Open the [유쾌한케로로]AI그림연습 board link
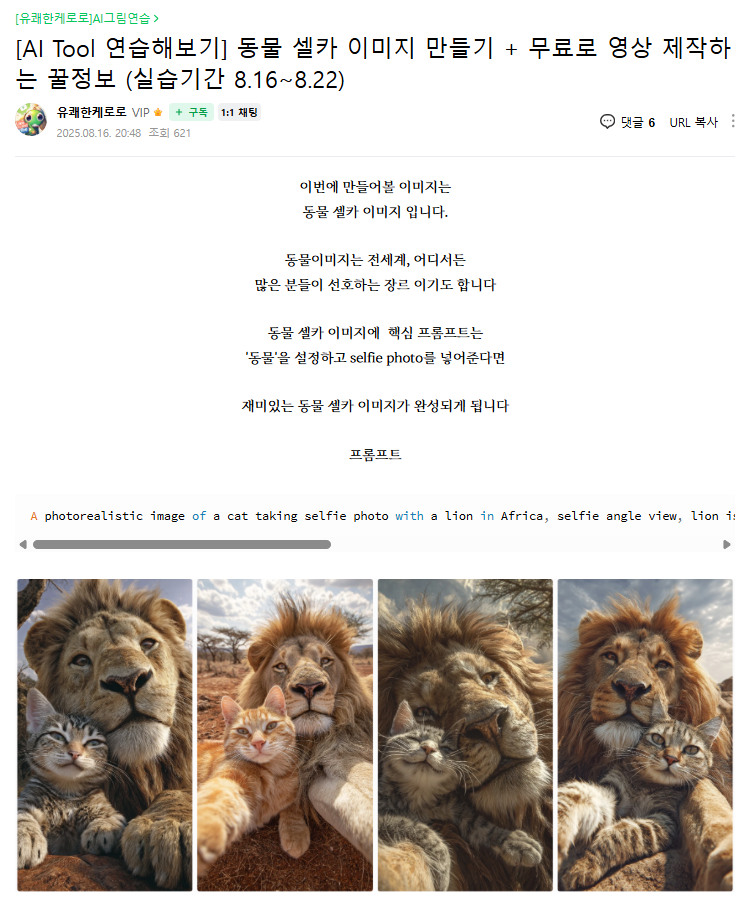Image resolution: width=753 pixels, height=919 pixels. (x=83, y=18)
